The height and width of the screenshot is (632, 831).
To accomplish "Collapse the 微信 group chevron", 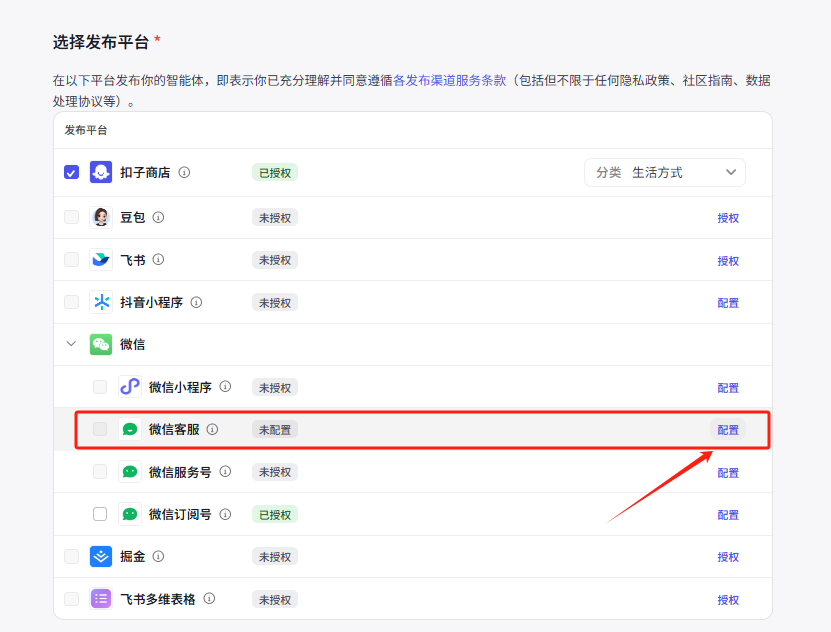I will [x=71, y=344].
